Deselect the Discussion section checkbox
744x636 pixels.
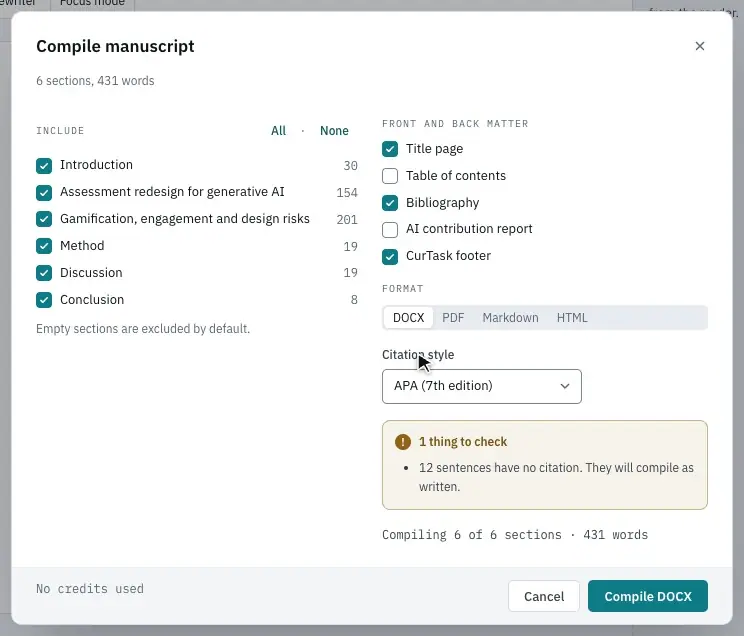pos(44,273)
